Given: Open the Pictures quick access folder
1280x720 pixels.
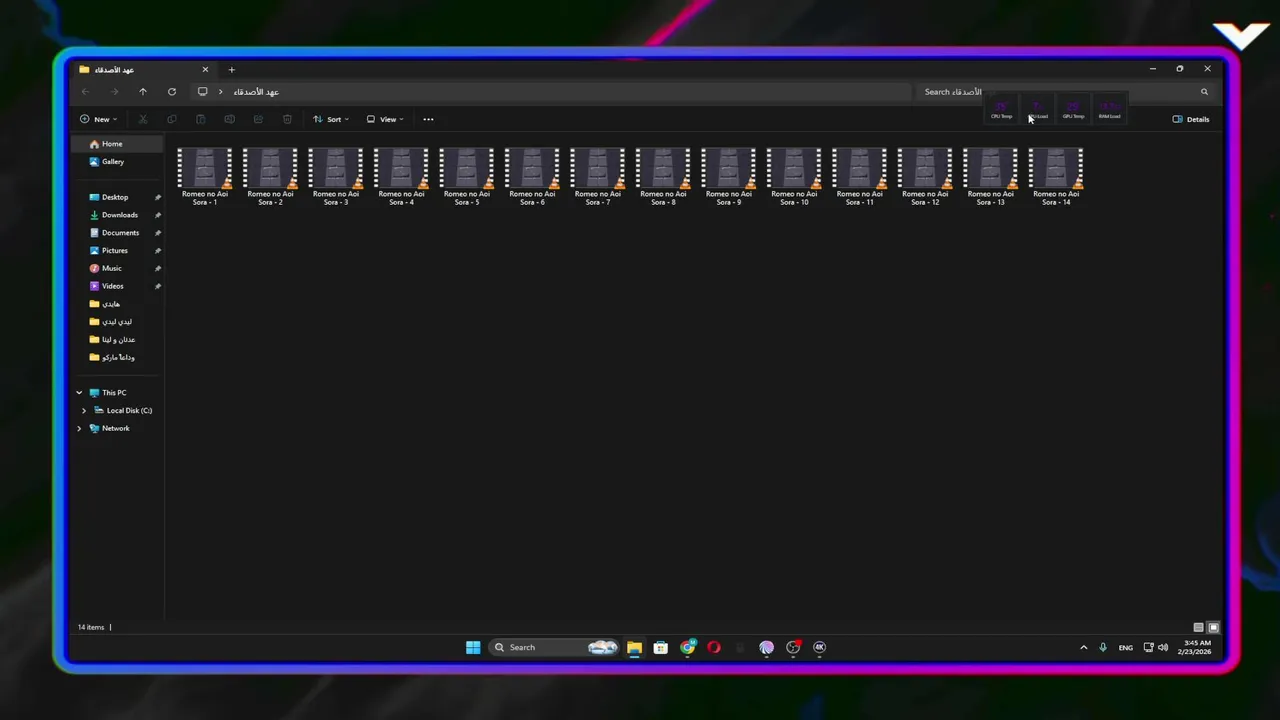Looking at the screenshot, I should (x=115, y=250).
